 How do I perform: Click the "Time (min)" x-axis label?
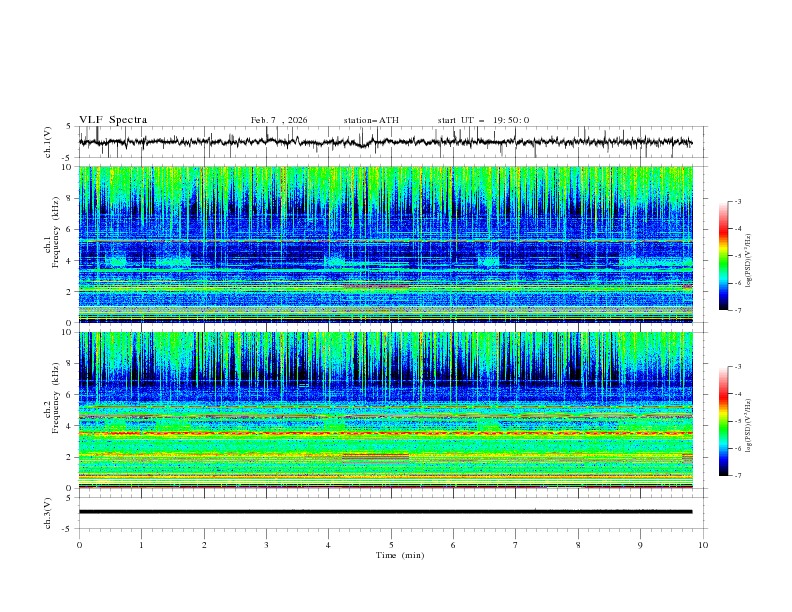point(400,555)
